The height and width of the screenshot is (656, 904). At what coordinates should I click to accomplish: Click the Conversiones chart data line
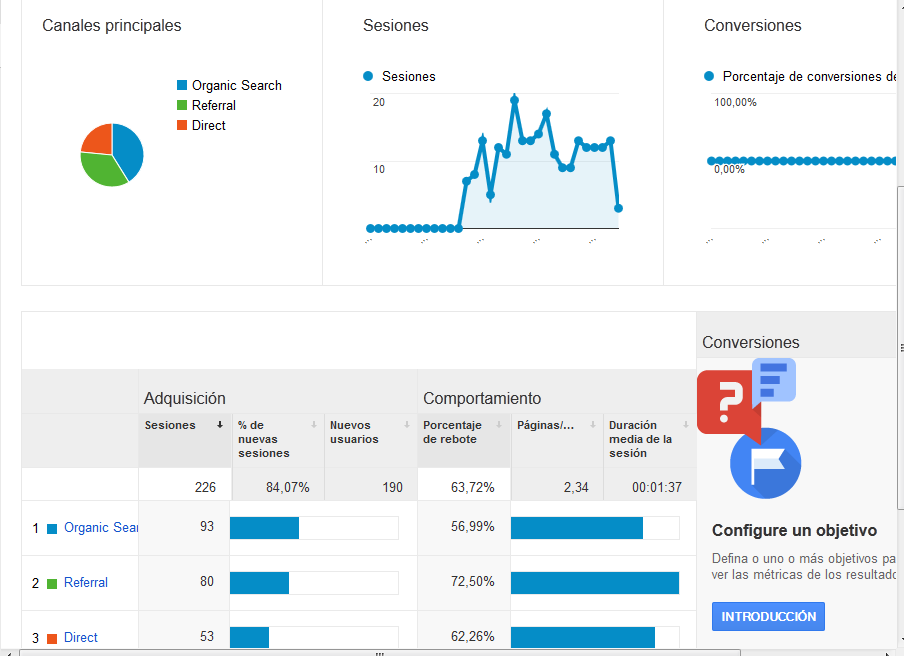[801, 161]
